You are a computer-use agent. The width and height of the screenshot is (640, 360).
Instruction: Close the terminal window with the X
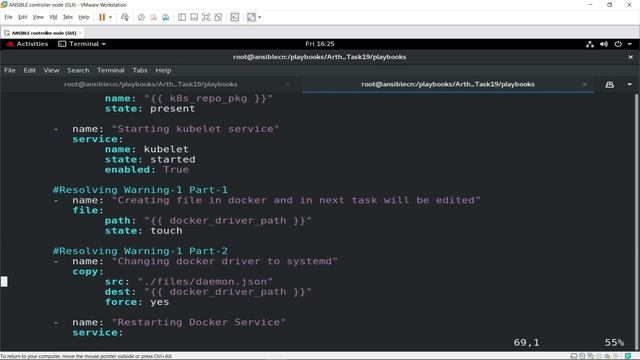[630, 57]
